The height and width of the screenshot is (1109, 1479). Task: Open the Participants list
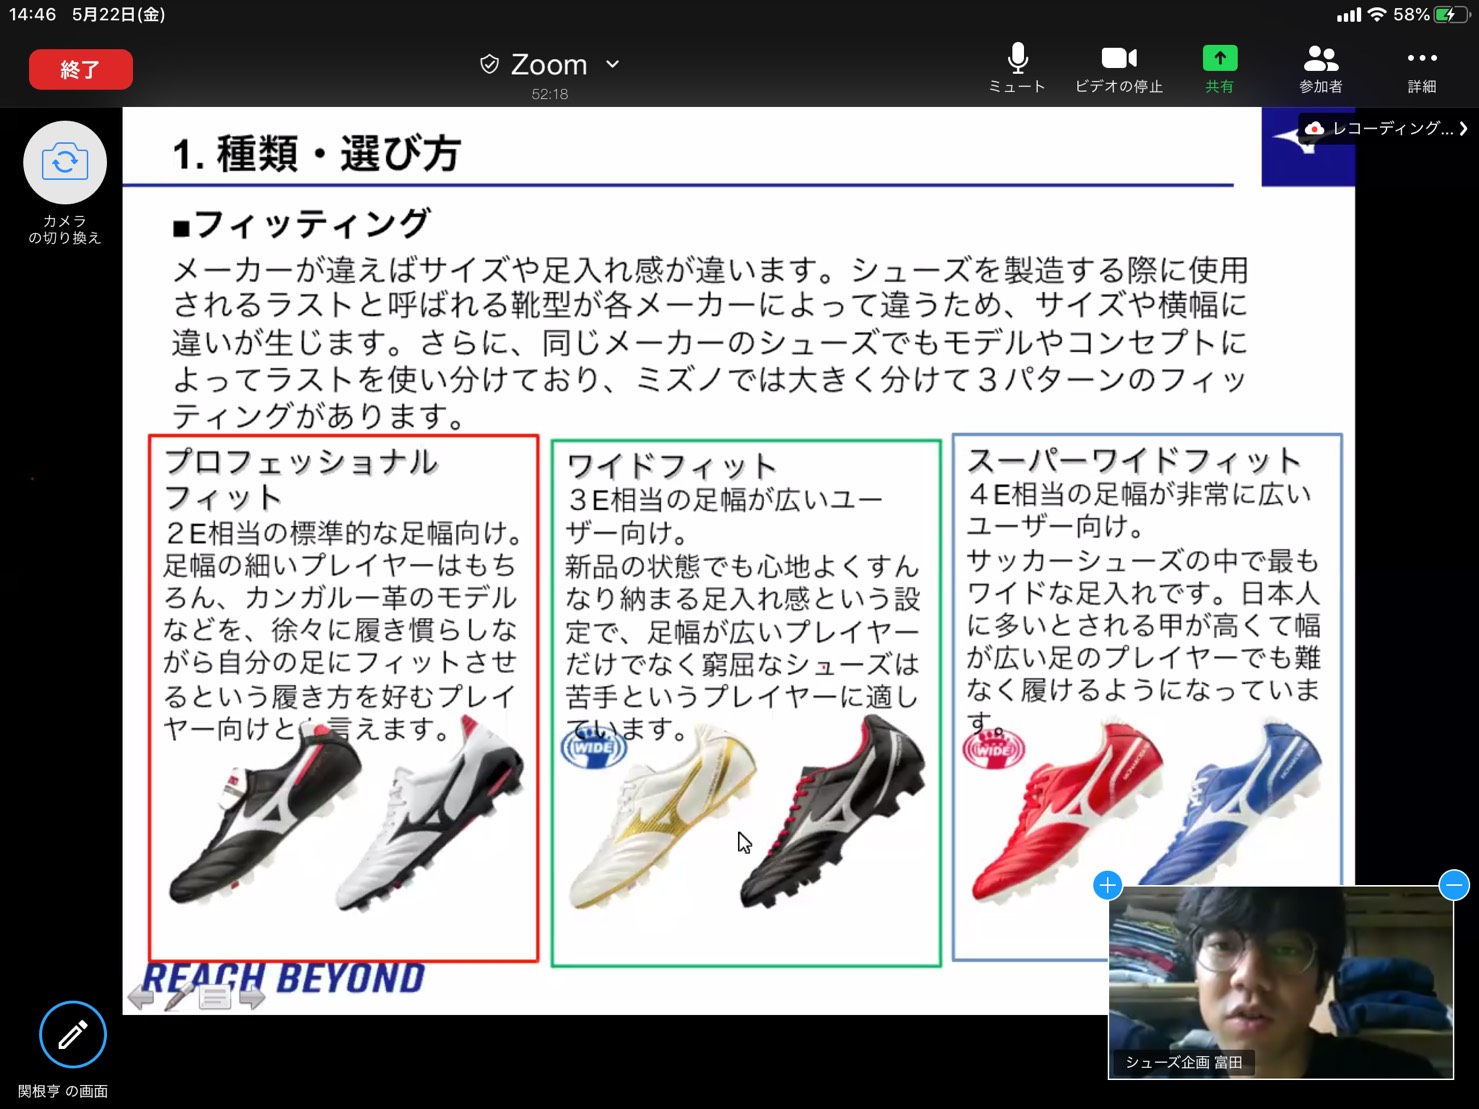(x=1320, y=68)
